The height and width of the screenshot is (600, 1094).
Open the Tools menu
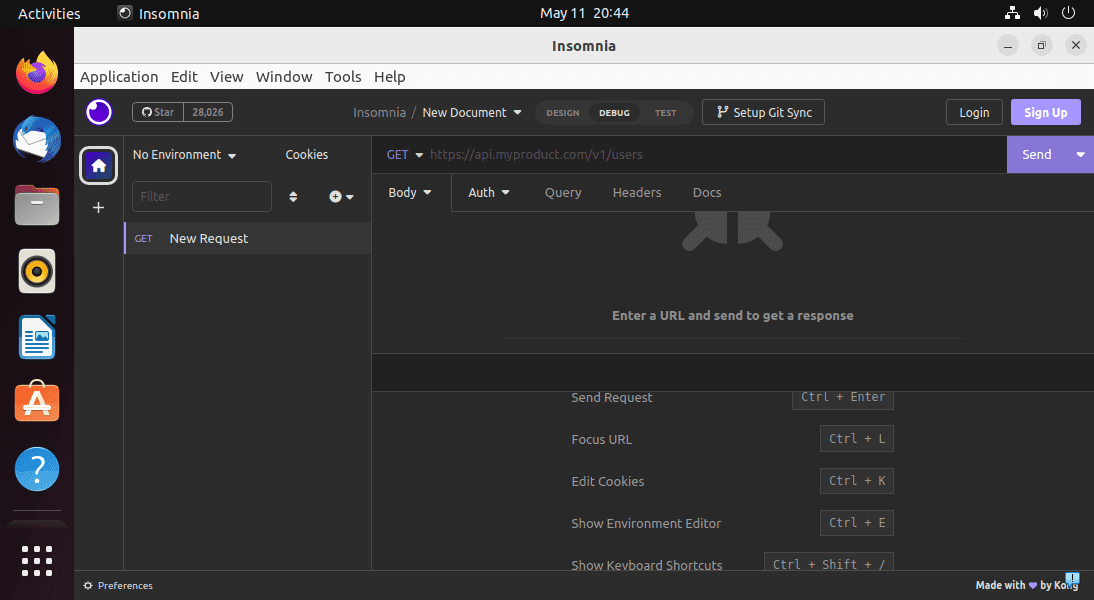(x=343, y=77)
